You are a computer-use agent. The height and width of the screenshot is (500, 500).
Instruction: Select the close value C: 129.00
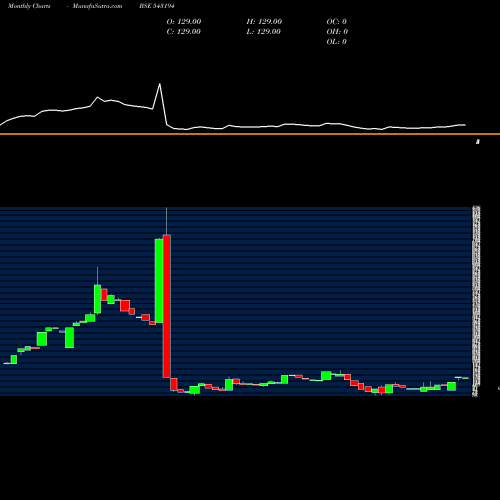point(184,32)
